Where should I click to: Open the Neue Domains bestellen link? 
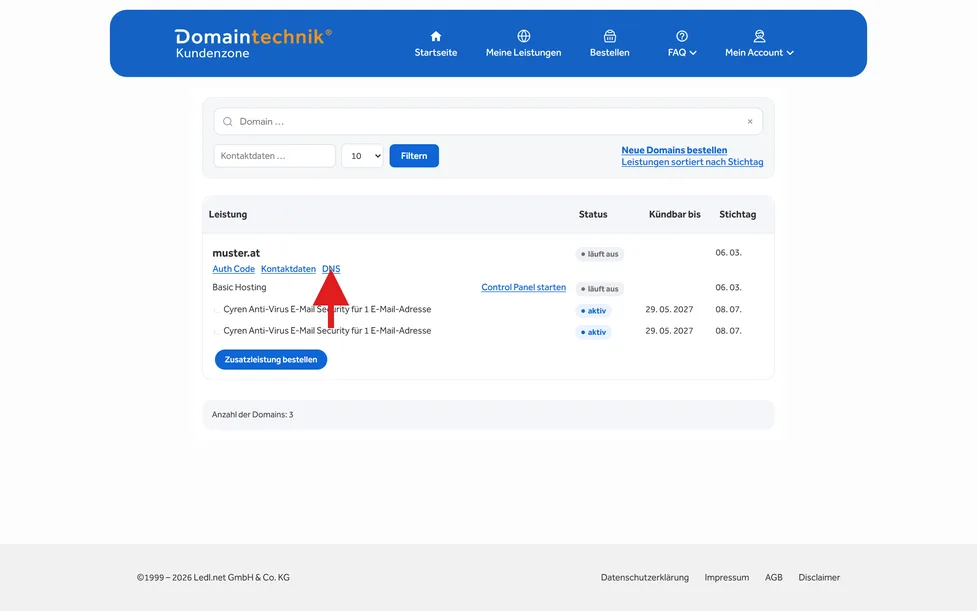(674, 150)
